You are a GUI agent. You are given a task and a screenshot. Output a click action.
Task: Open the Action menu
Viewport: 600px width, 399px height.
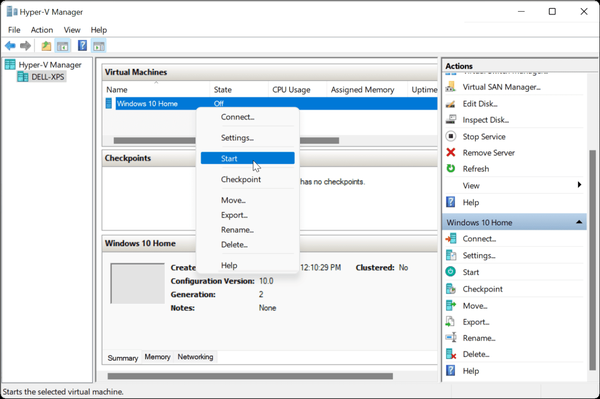(42, 30)
